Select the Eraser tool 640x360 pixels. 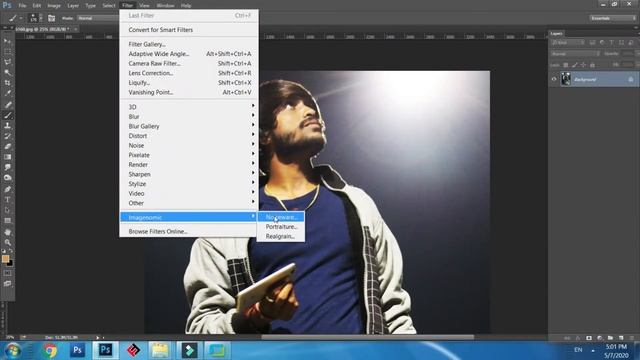tap(7, 147)
